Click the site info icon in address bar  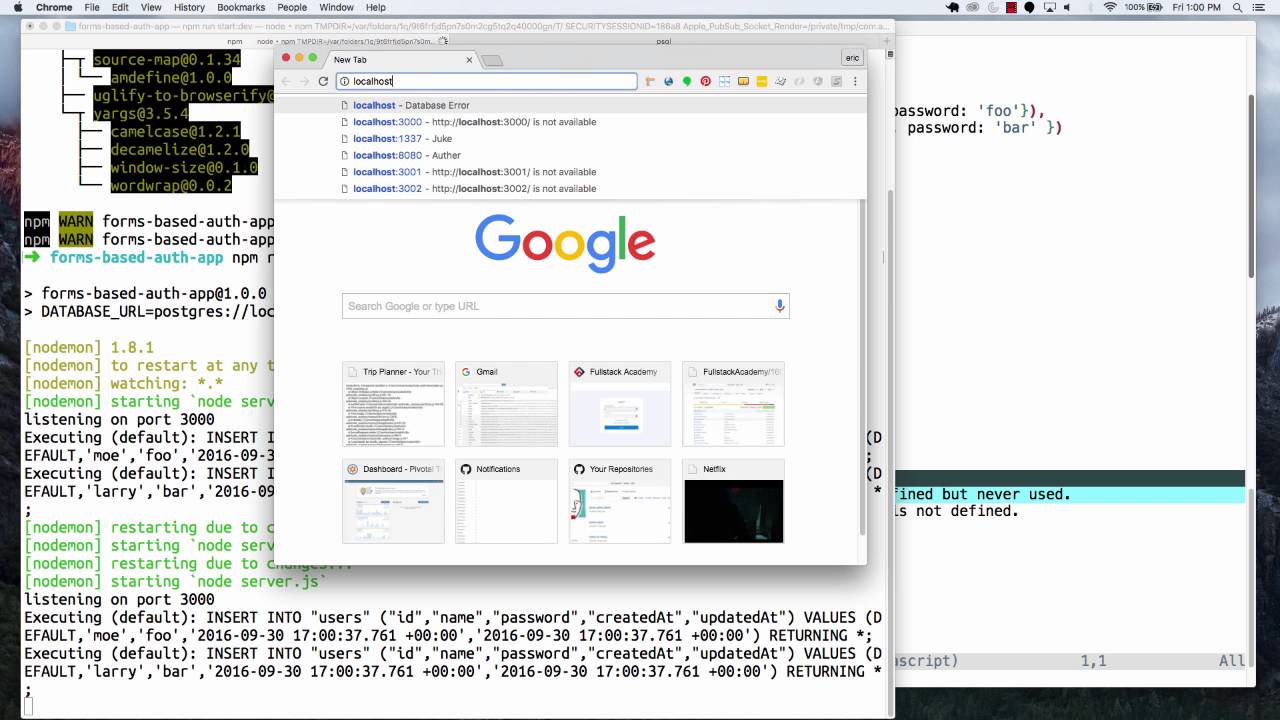click(x=343, y=81)
